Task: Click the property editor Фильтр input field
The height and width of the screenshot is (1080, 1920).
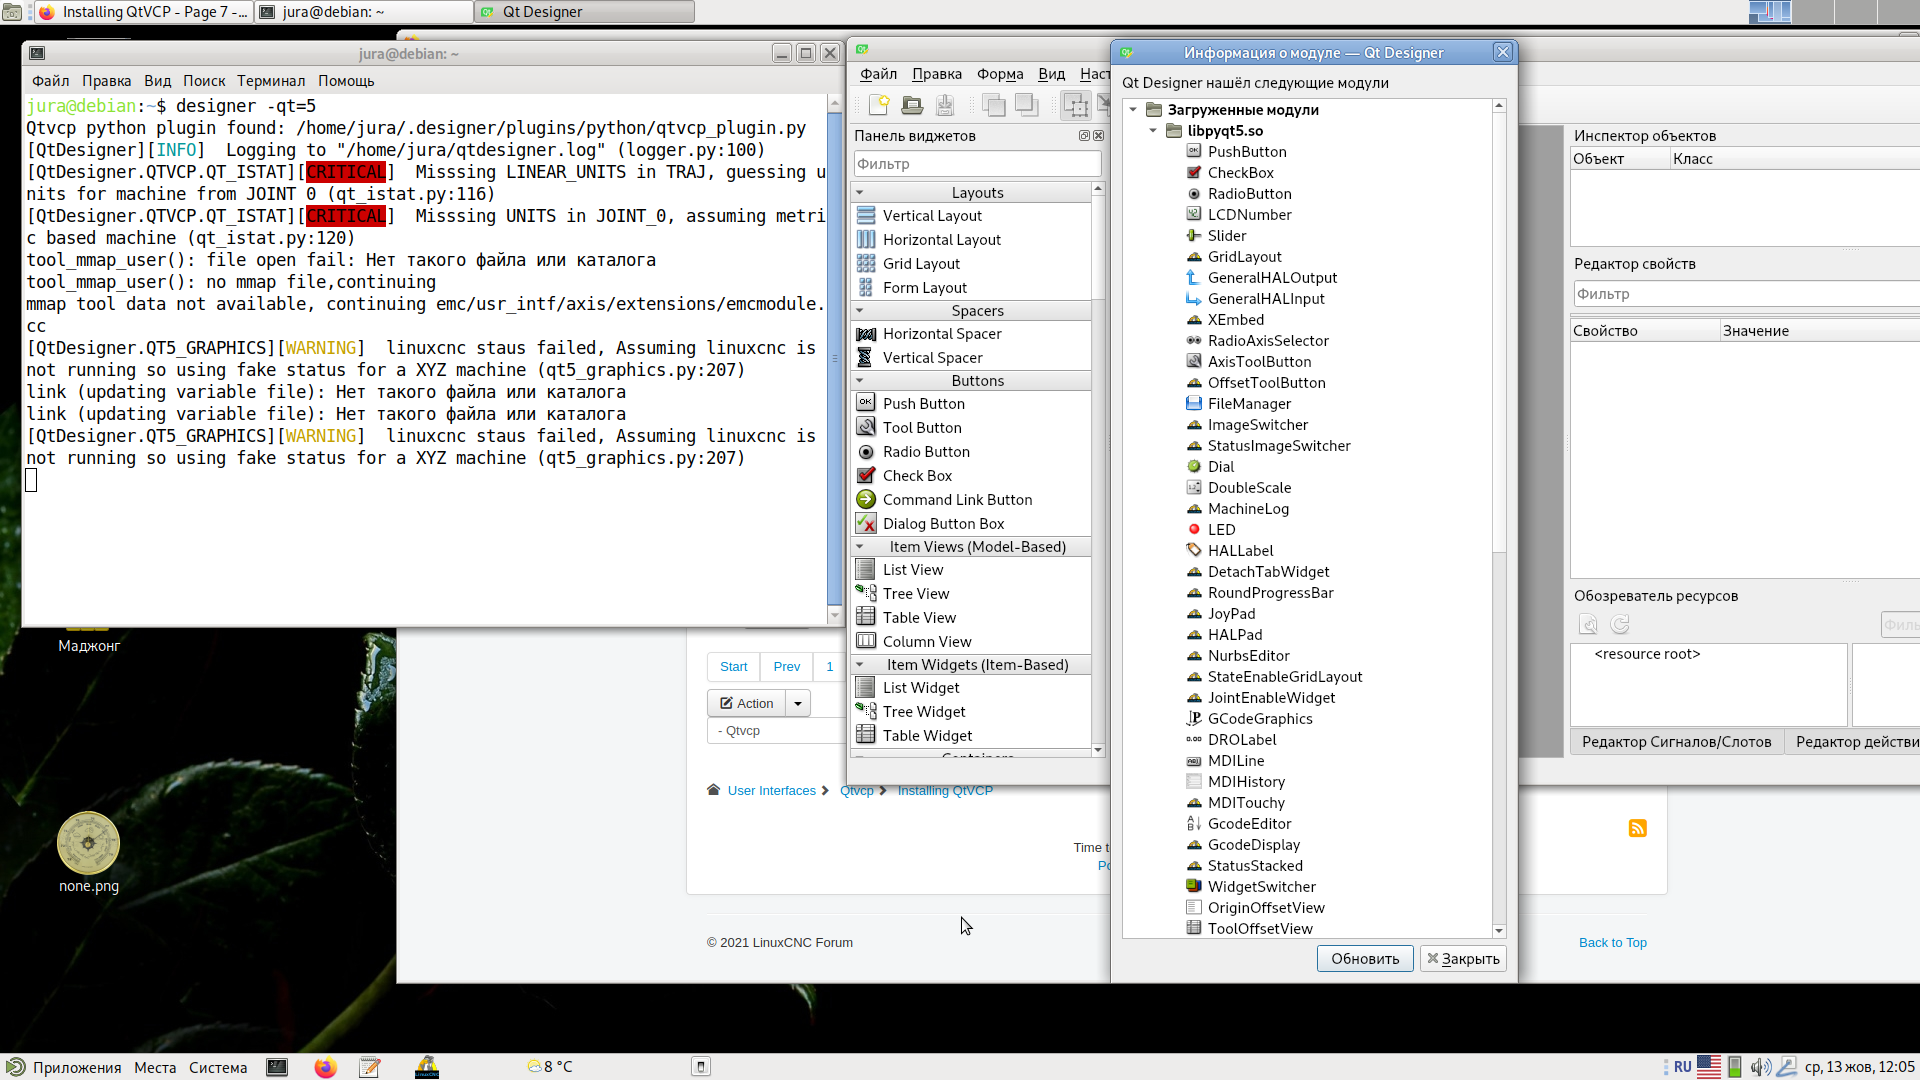Action: point(1746,294)
